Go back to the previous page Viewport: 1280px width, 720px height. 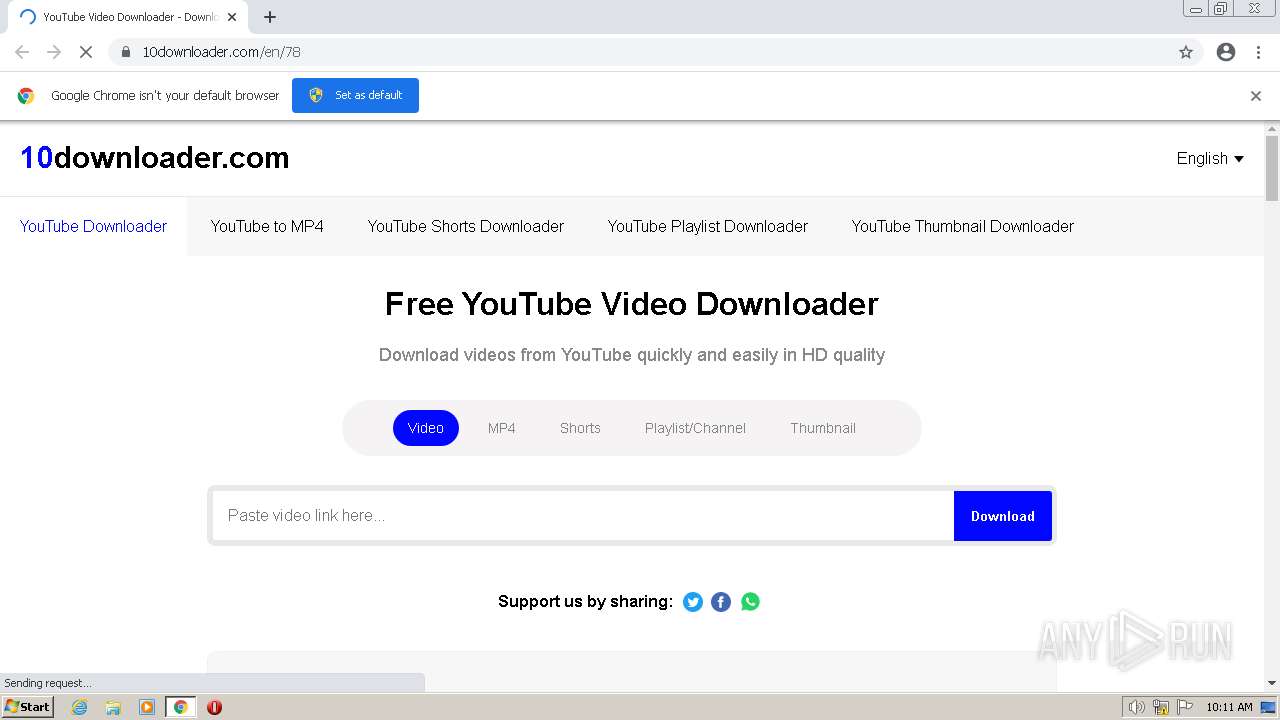22,52
